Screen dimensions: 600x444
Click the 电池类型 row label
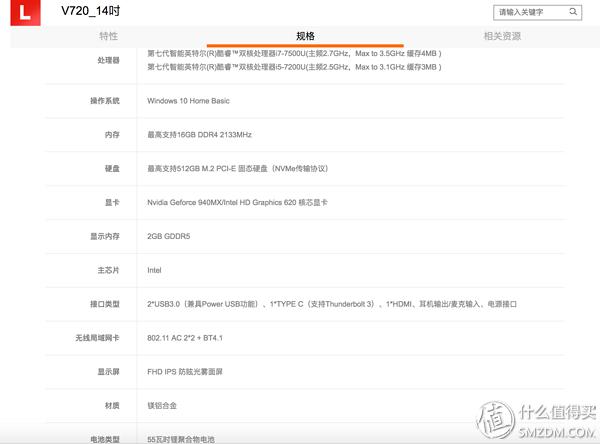coord(105,439)
